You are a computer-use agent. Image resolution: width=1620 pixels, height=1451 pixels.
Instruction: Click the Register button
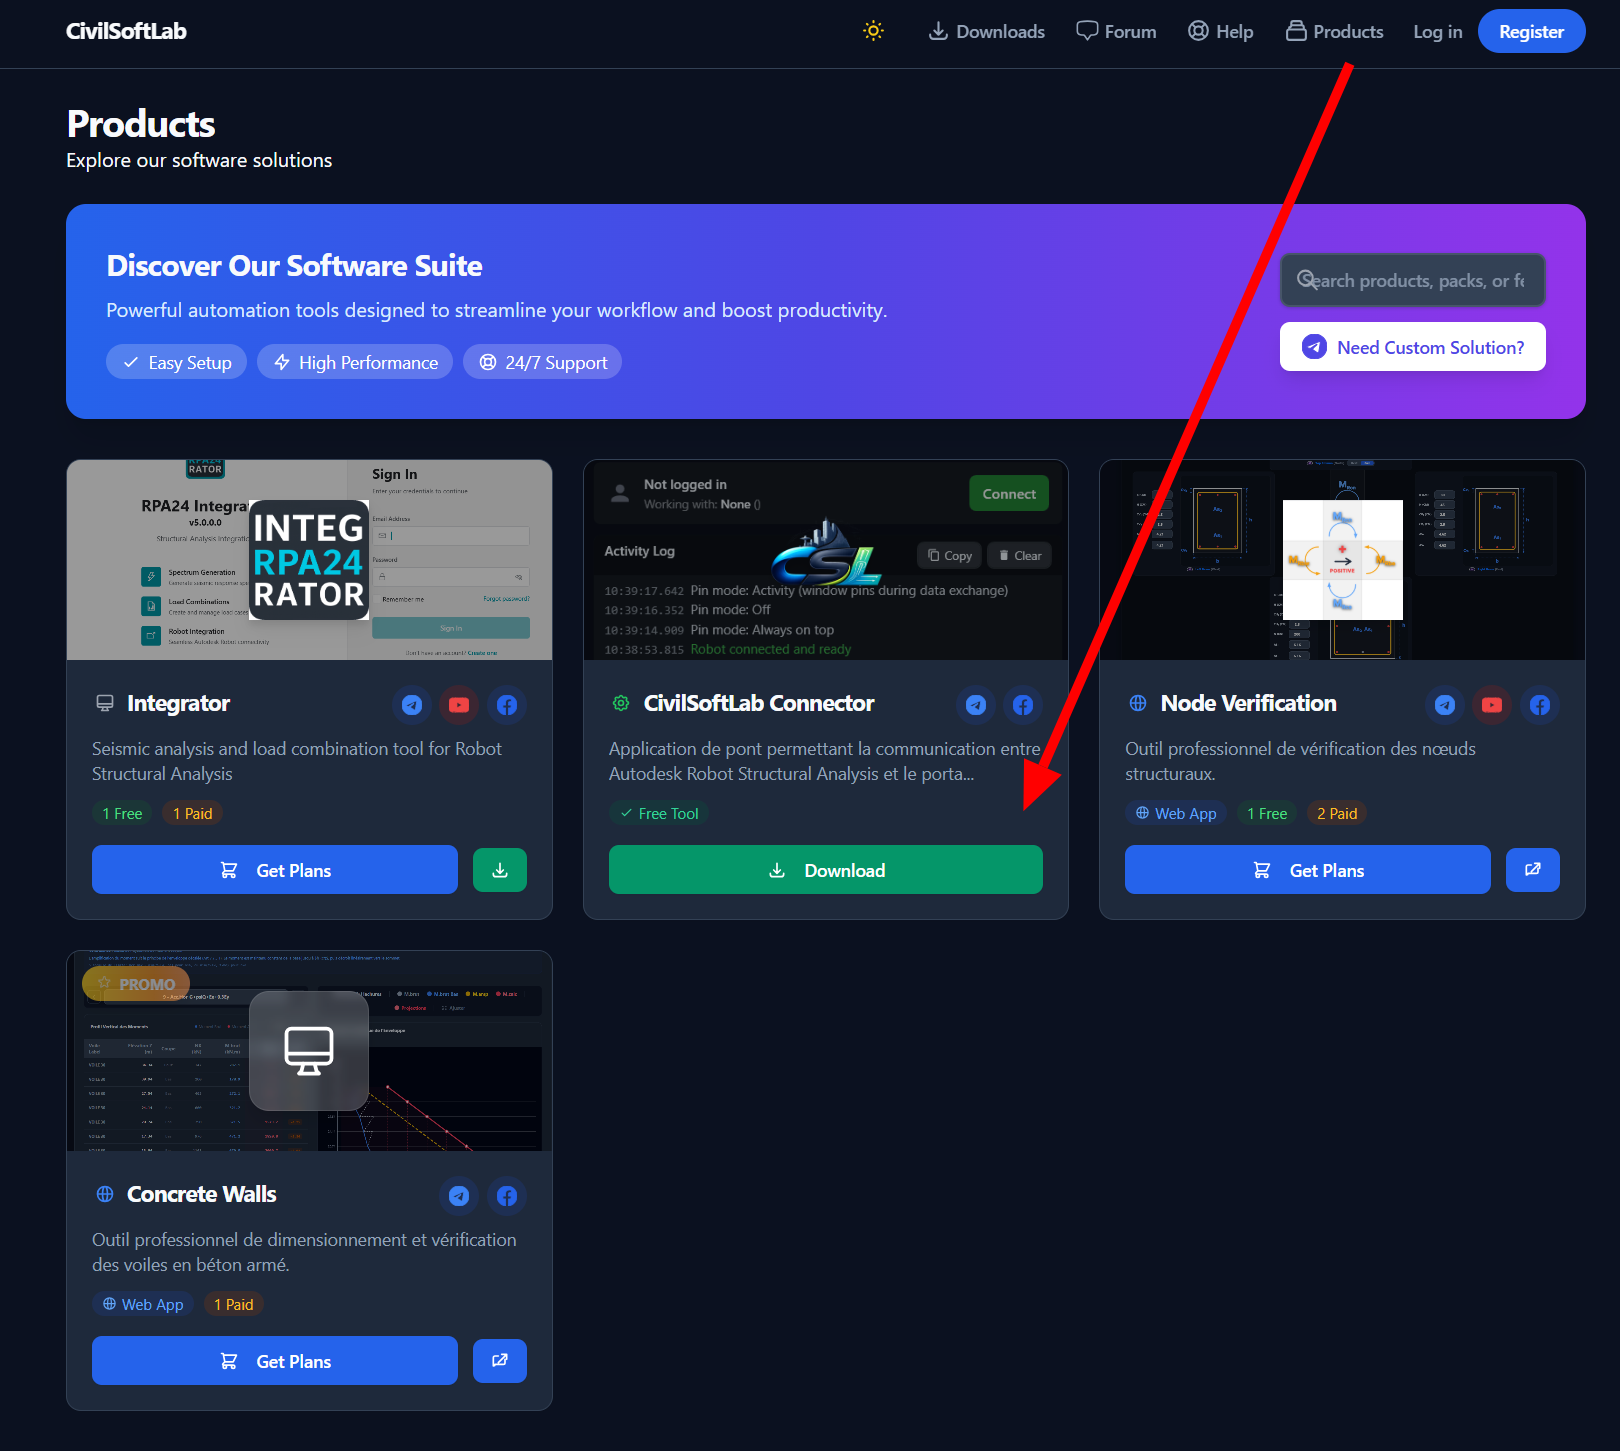(1531, 31)
